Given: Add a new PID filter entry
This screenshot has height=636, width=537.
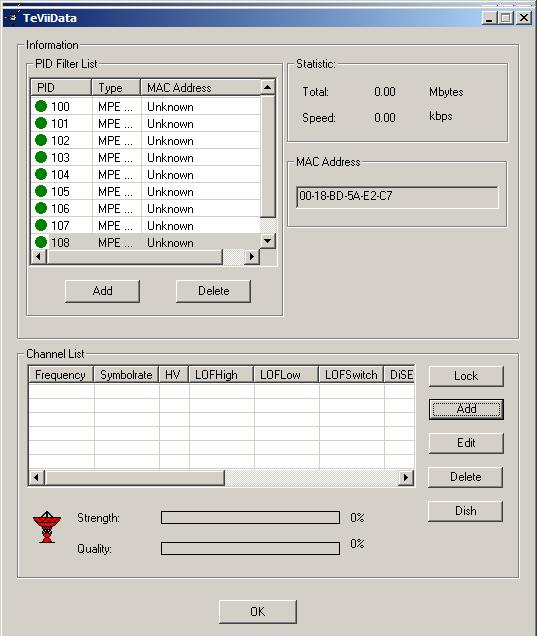Looking at the screenshot, I should (x=102, y=291).
